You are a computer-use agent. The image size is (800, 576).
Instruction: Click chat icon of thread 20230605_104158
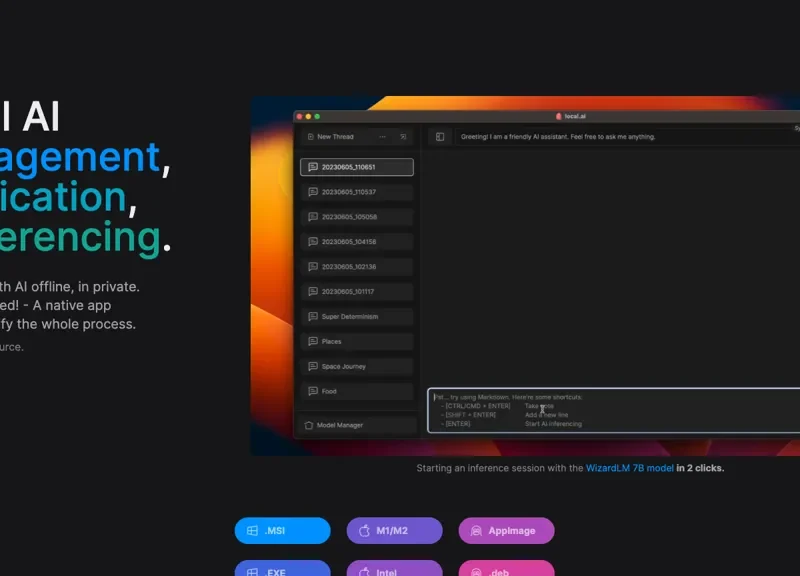(313, 242)
